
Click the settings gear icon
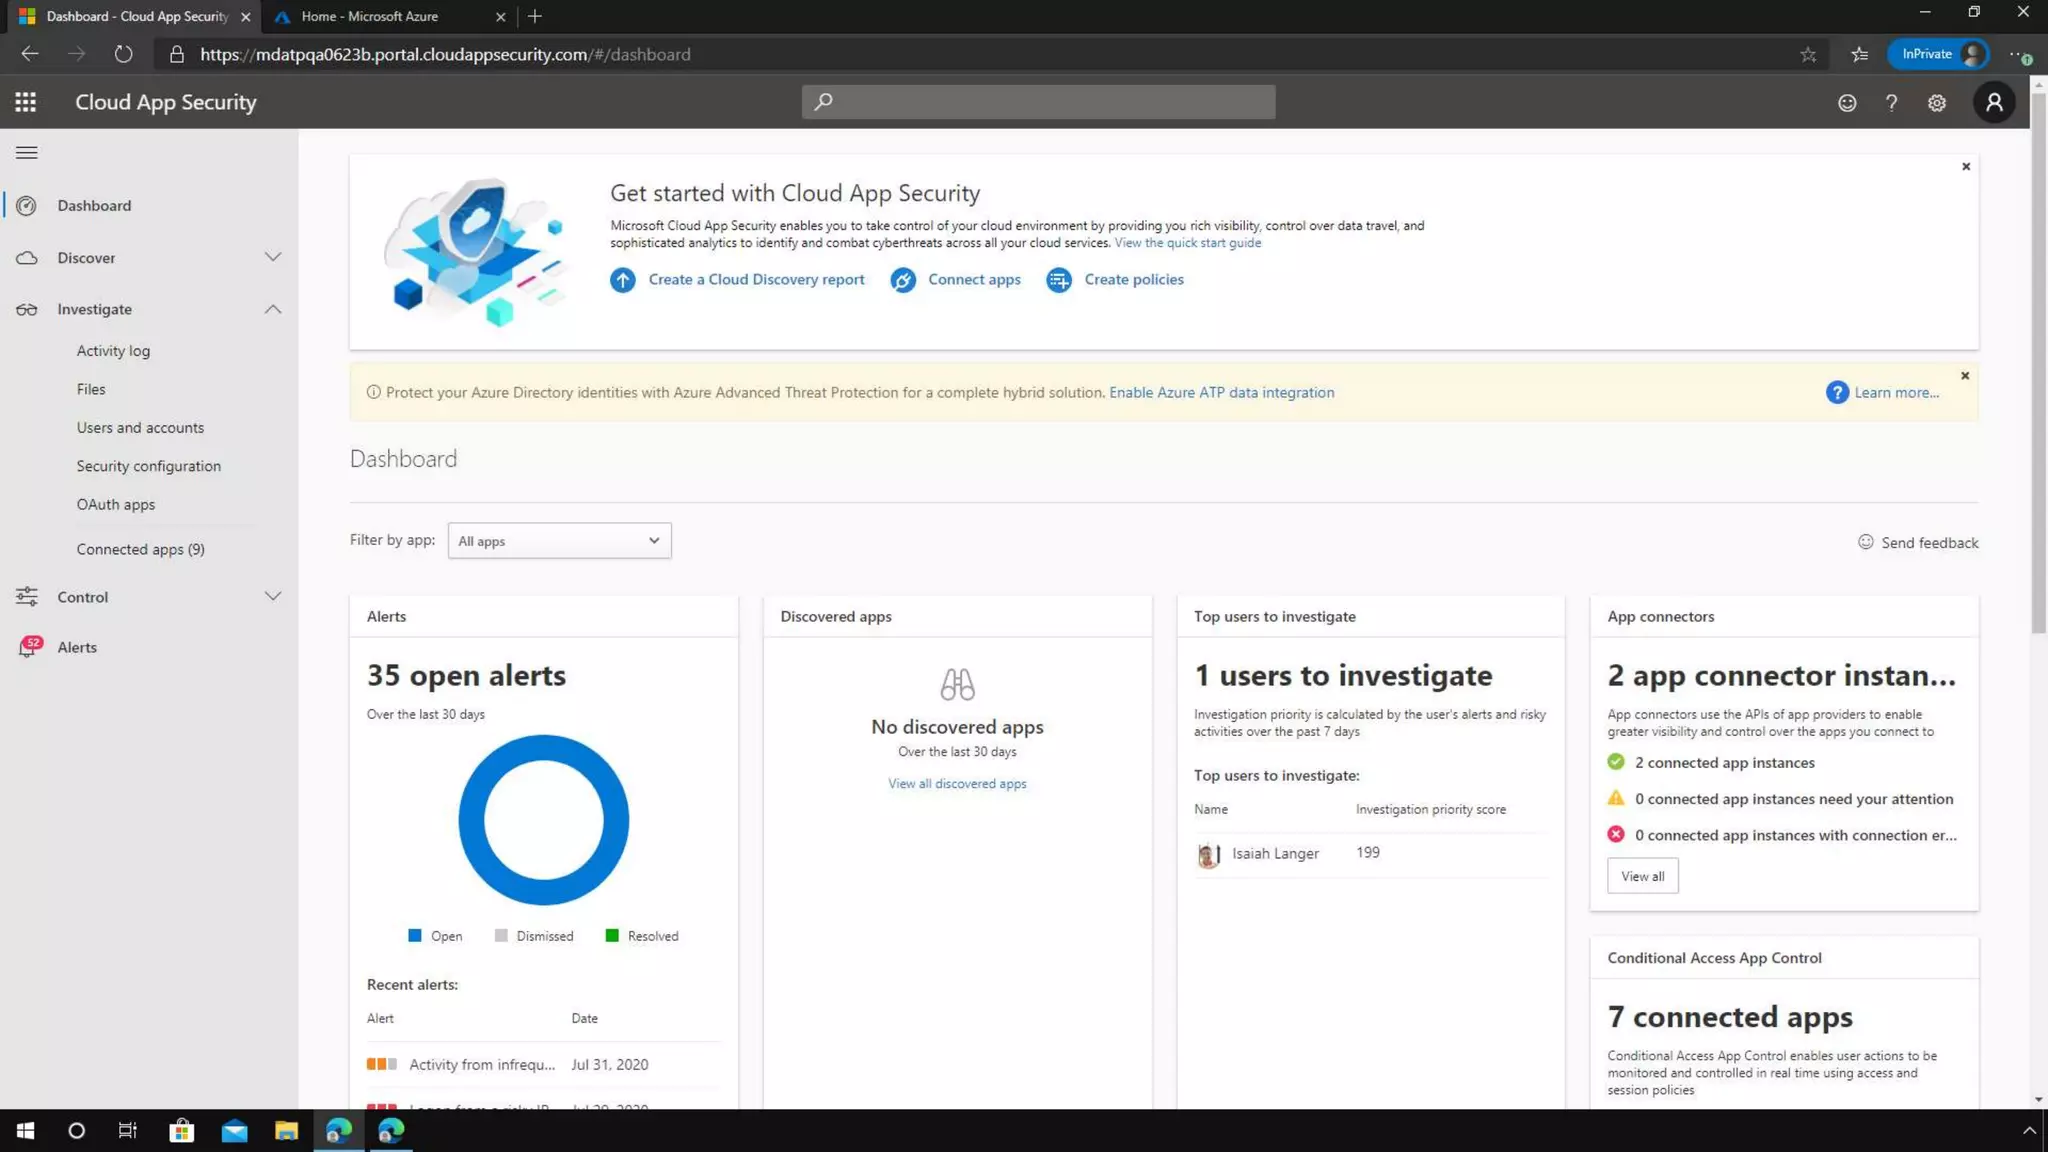[x=1937, y=103]
